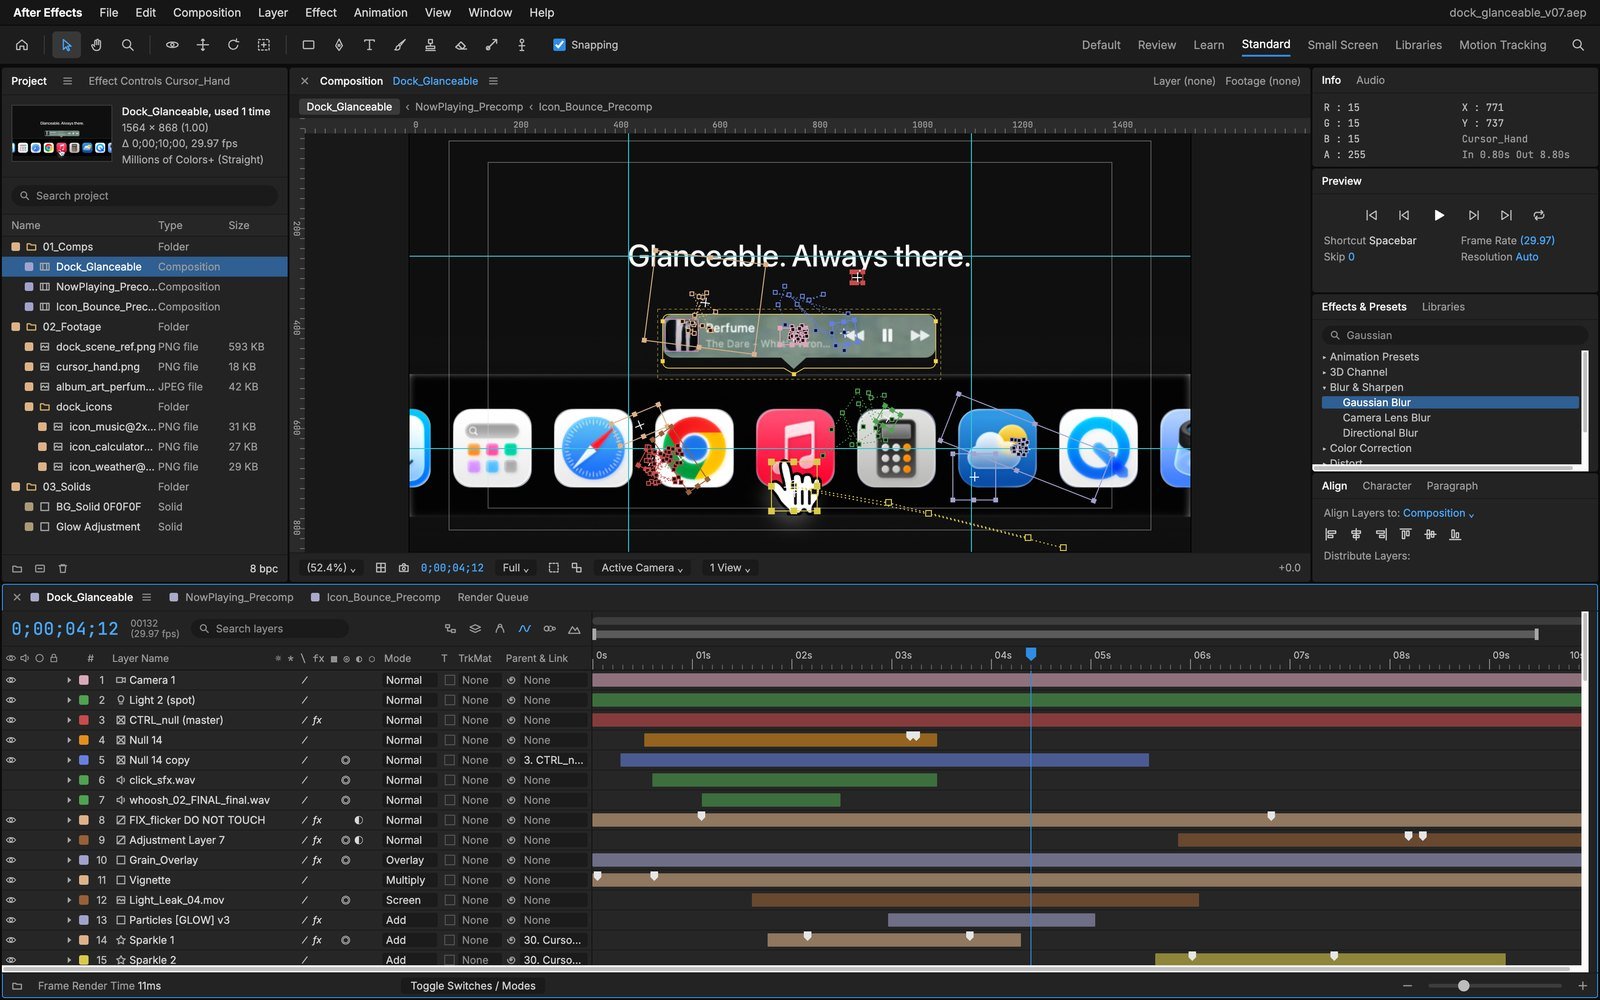The image size is (1600, 1000).
Task: Click the green label swatch of Light 2
Action: click(84, 700)
